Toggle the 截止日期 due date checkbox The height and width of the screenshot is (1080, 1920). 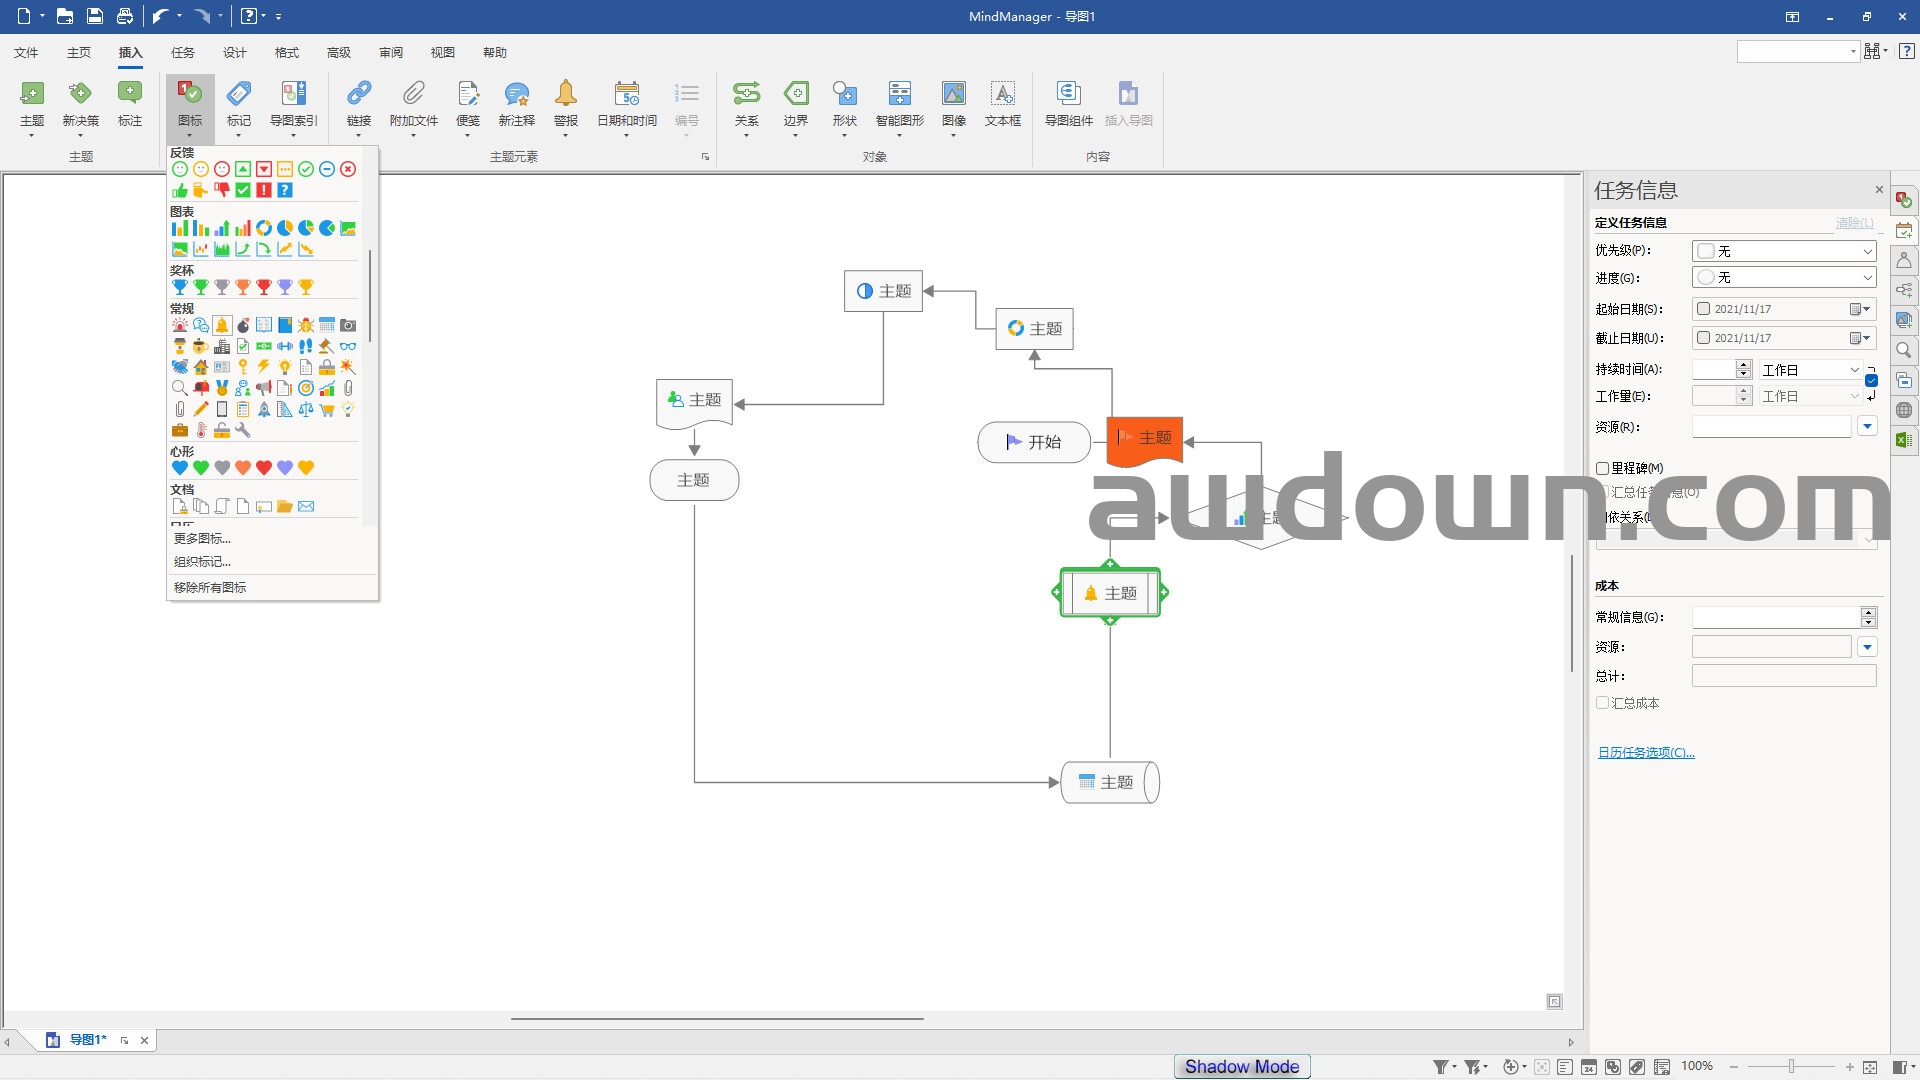click(x=1704, y=338)
